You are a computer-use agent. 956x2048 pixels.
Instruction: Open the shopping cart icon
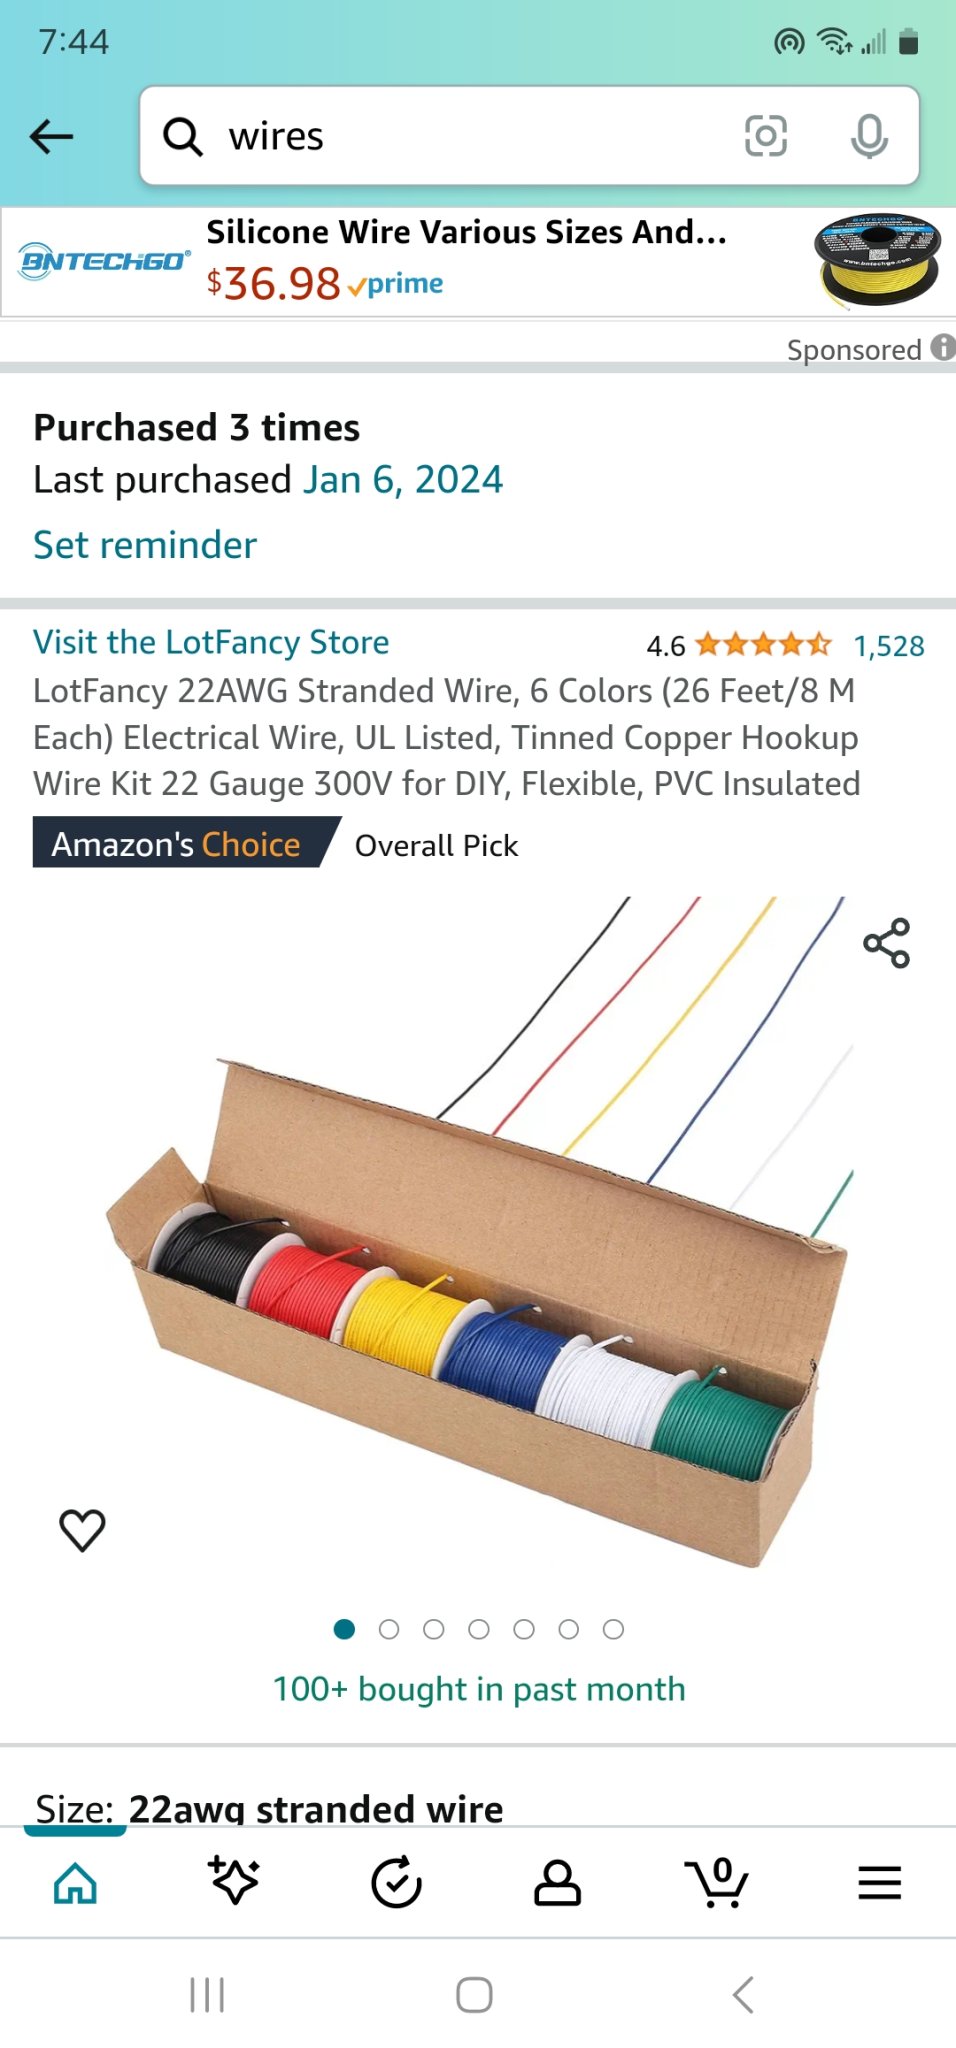[x=717, y=1882]
